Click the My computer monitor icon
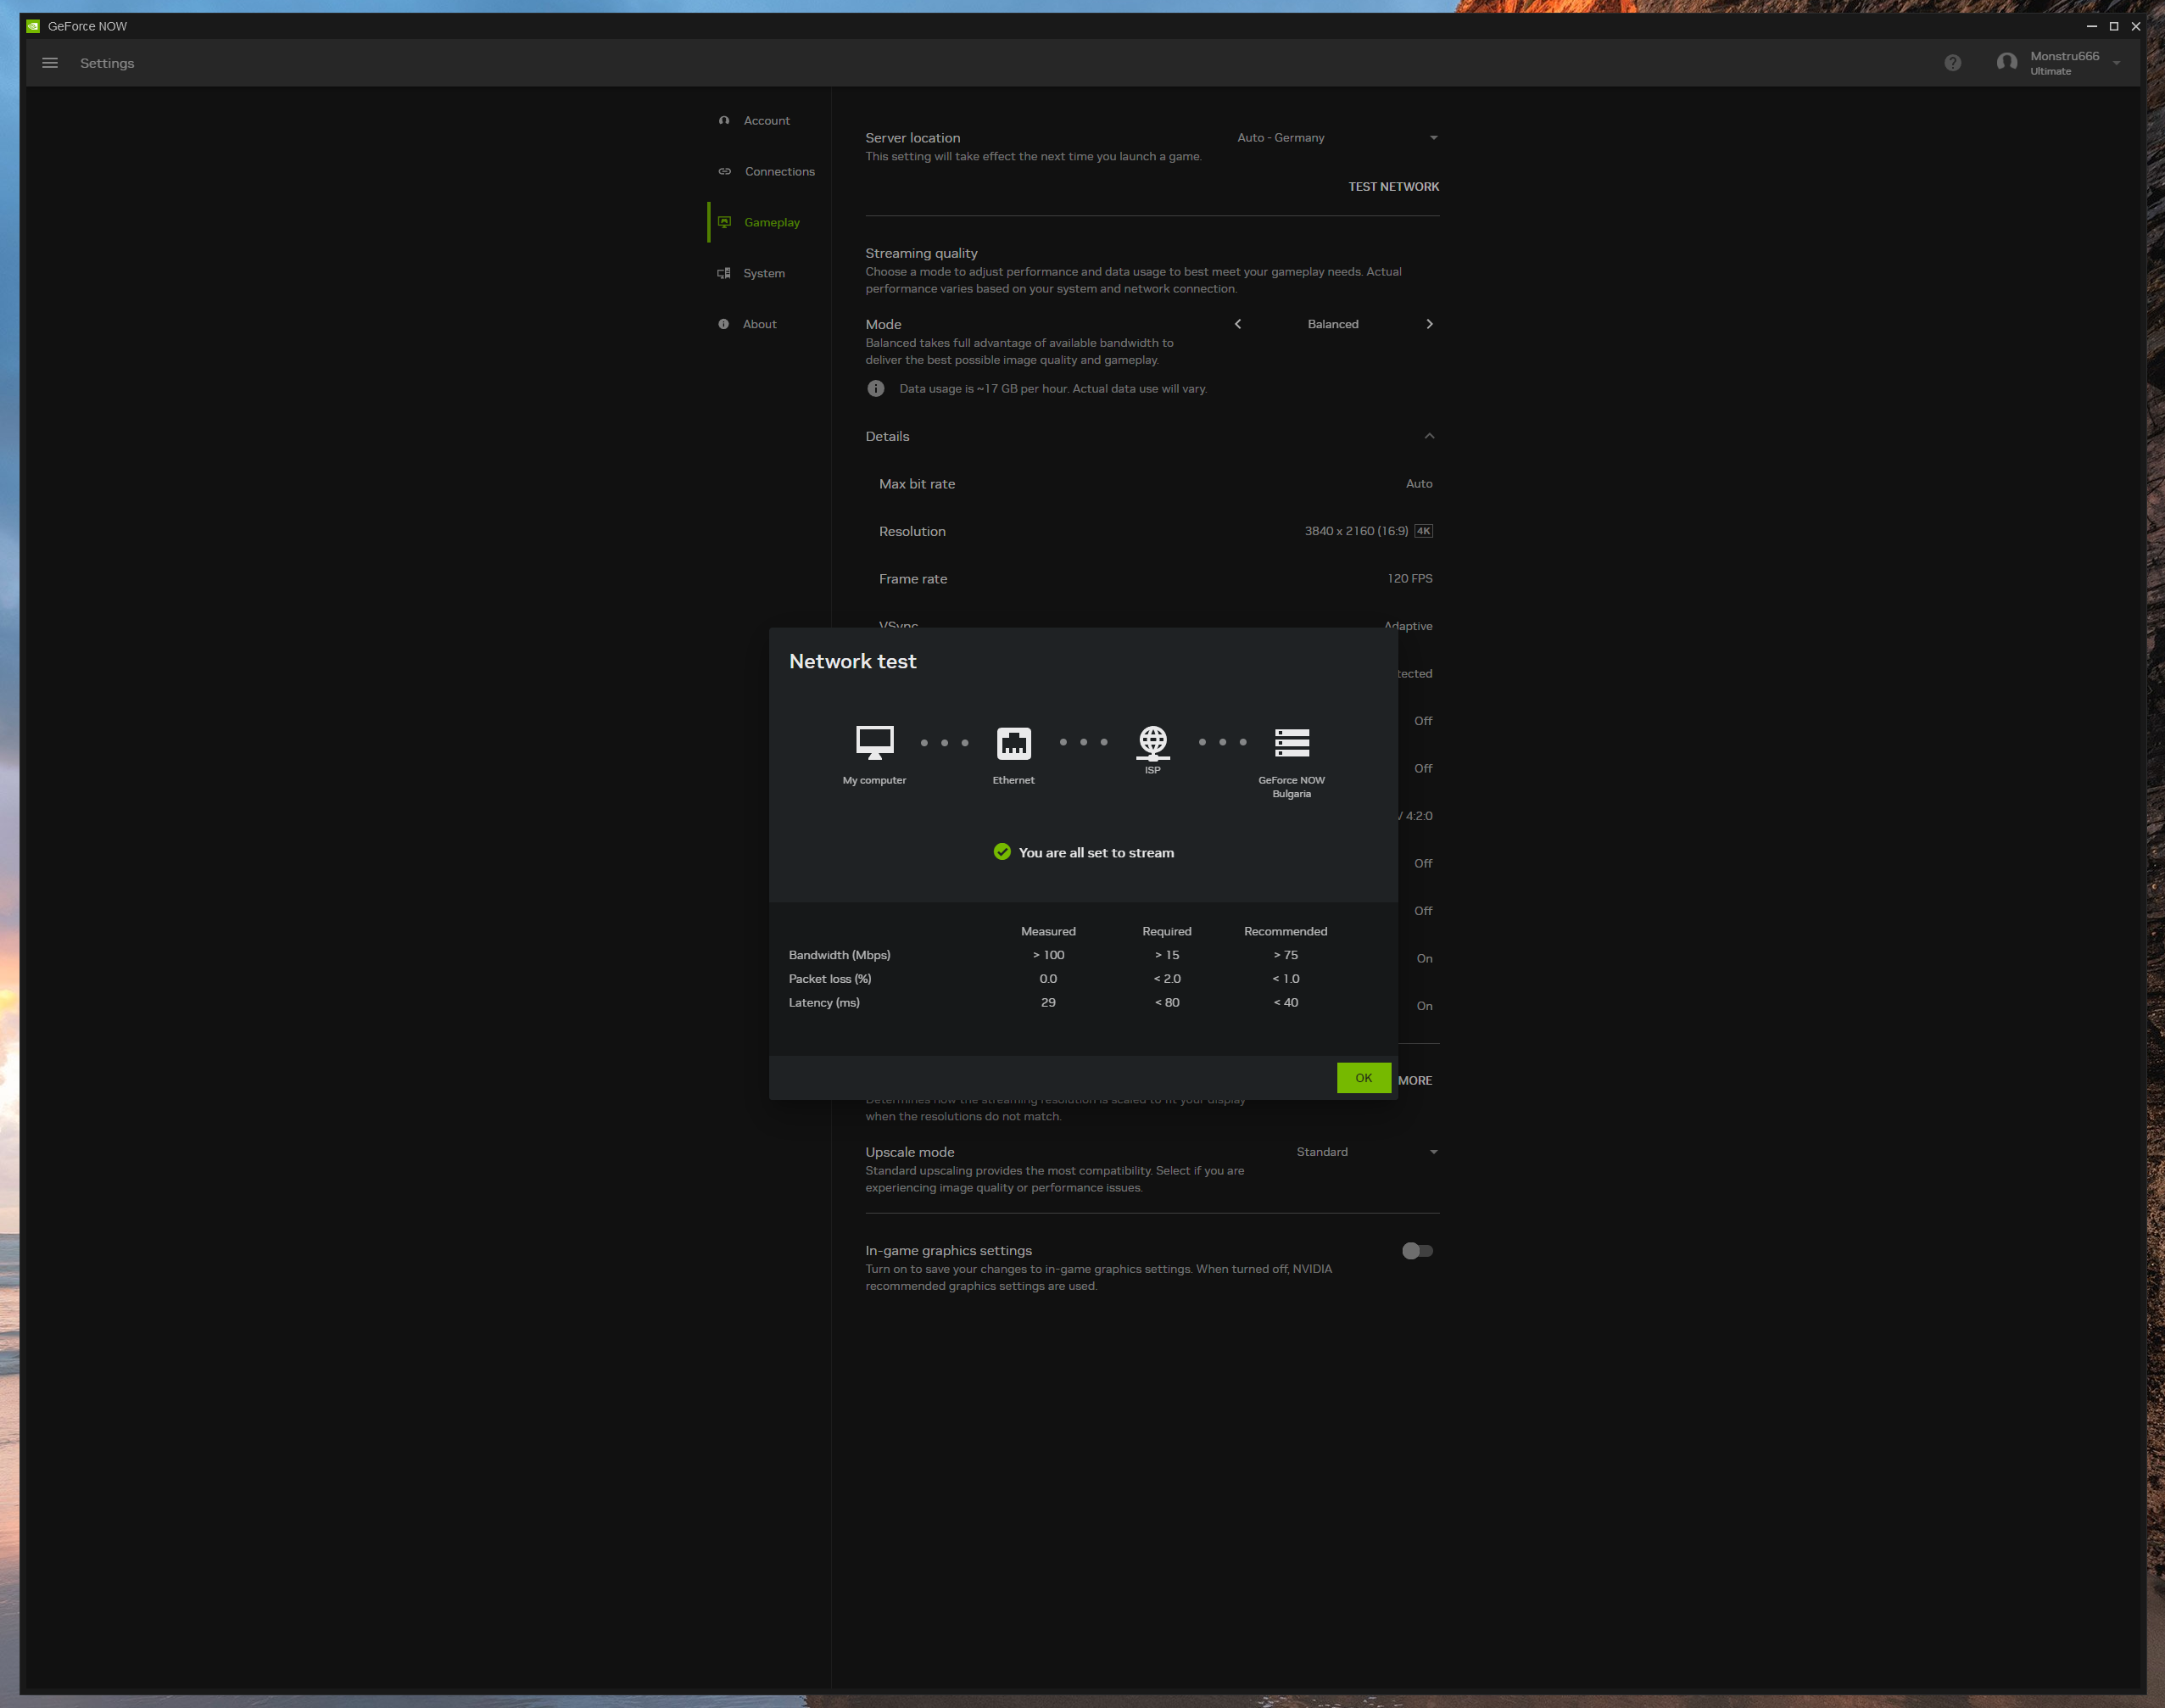 click(x=874, y=742)
